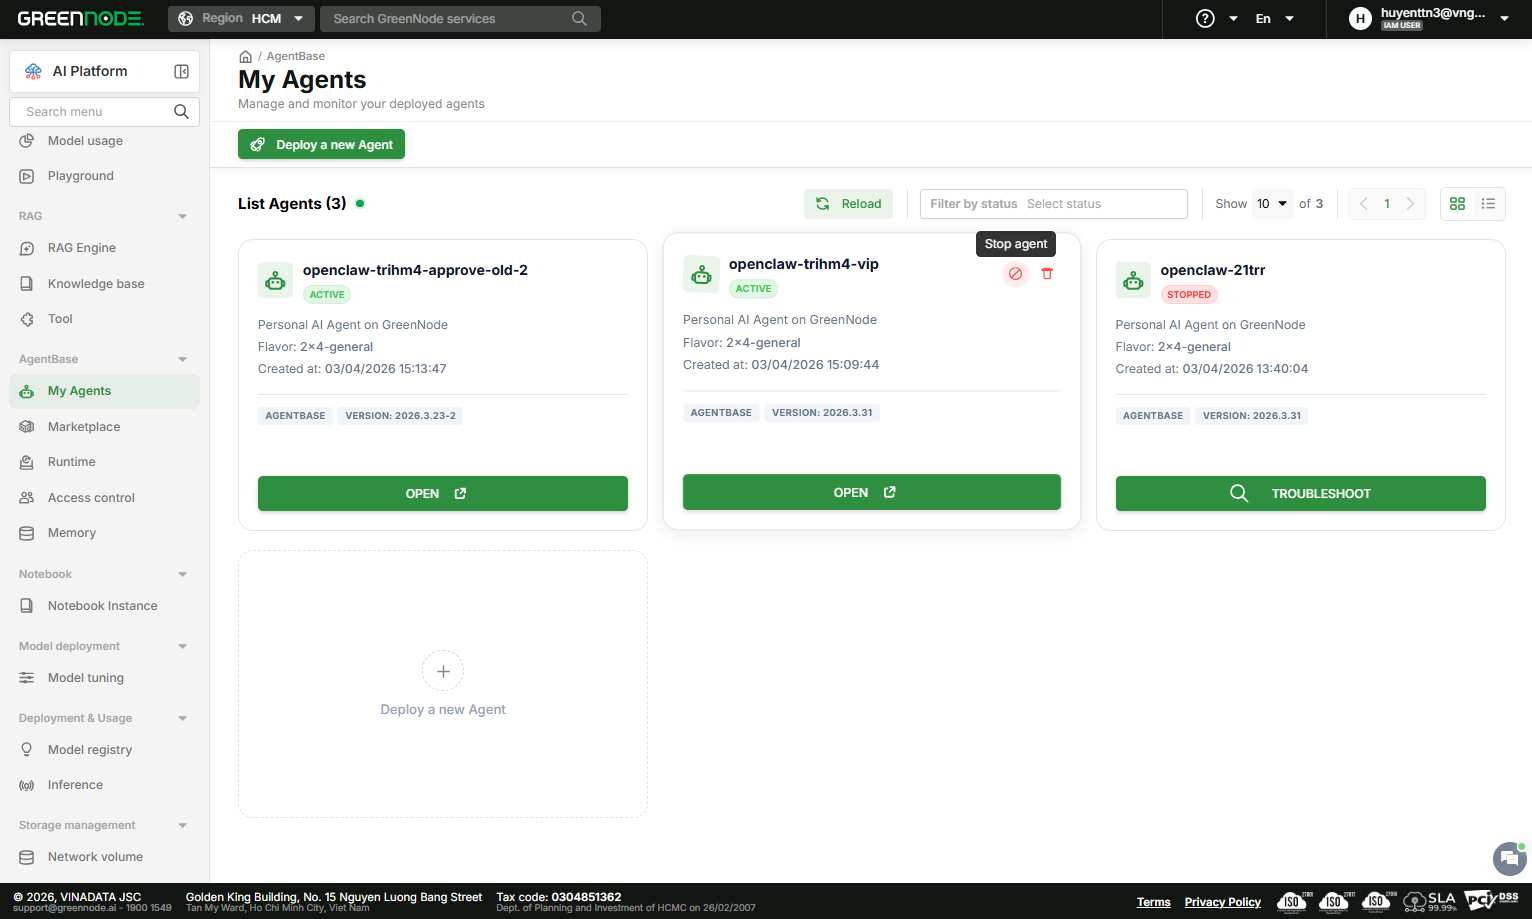1532x919 pixels.
Task: Switch to list view layout
Action: tap(1488, 204)
